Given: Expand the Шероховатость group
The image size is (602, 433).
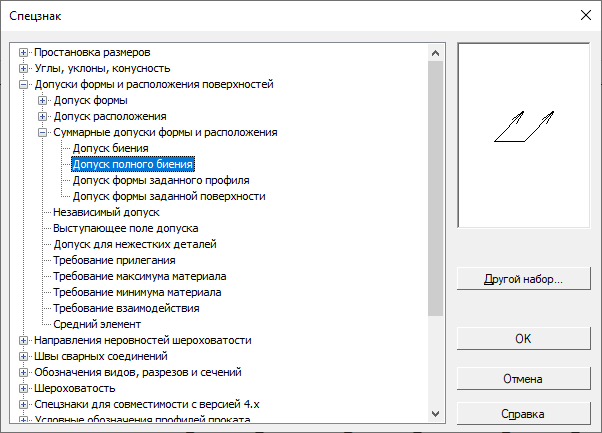Looking at the screenshot, I should click(25, 388).
